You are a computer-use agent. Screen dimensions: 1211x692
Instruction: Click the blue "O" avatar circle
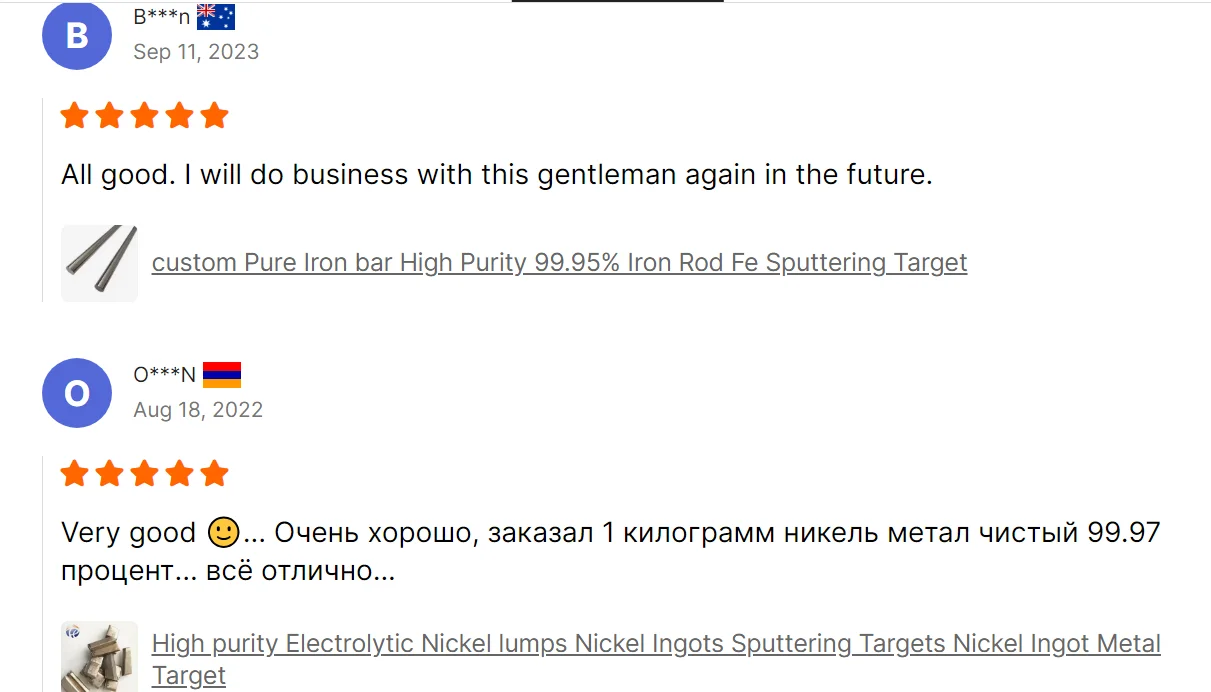(x=77, y=393)
